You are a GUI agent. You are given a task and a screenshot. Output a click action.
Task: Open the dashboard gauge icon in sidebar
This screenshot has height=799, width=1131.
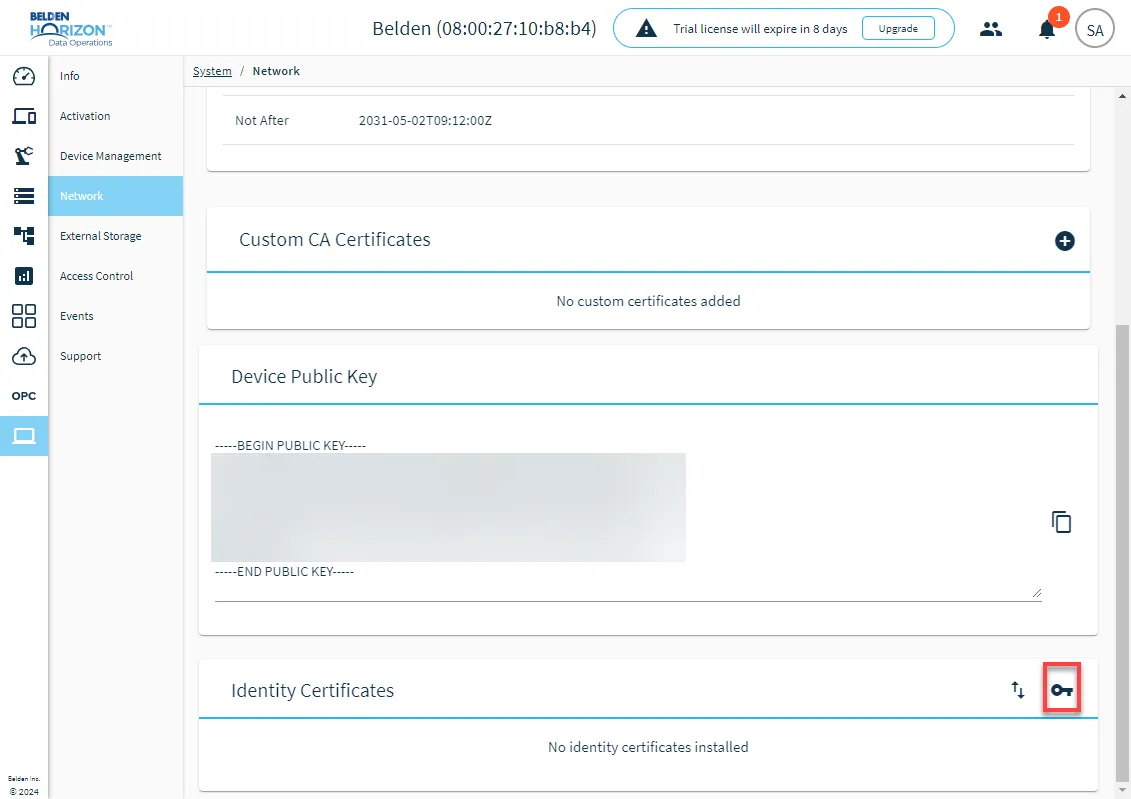[x=24, y=76]
